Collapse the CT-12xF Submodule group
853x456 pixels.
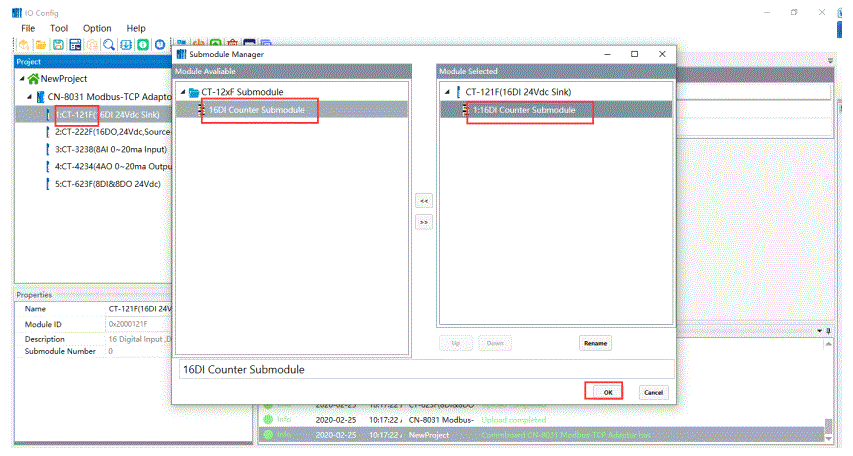[183, 92]
